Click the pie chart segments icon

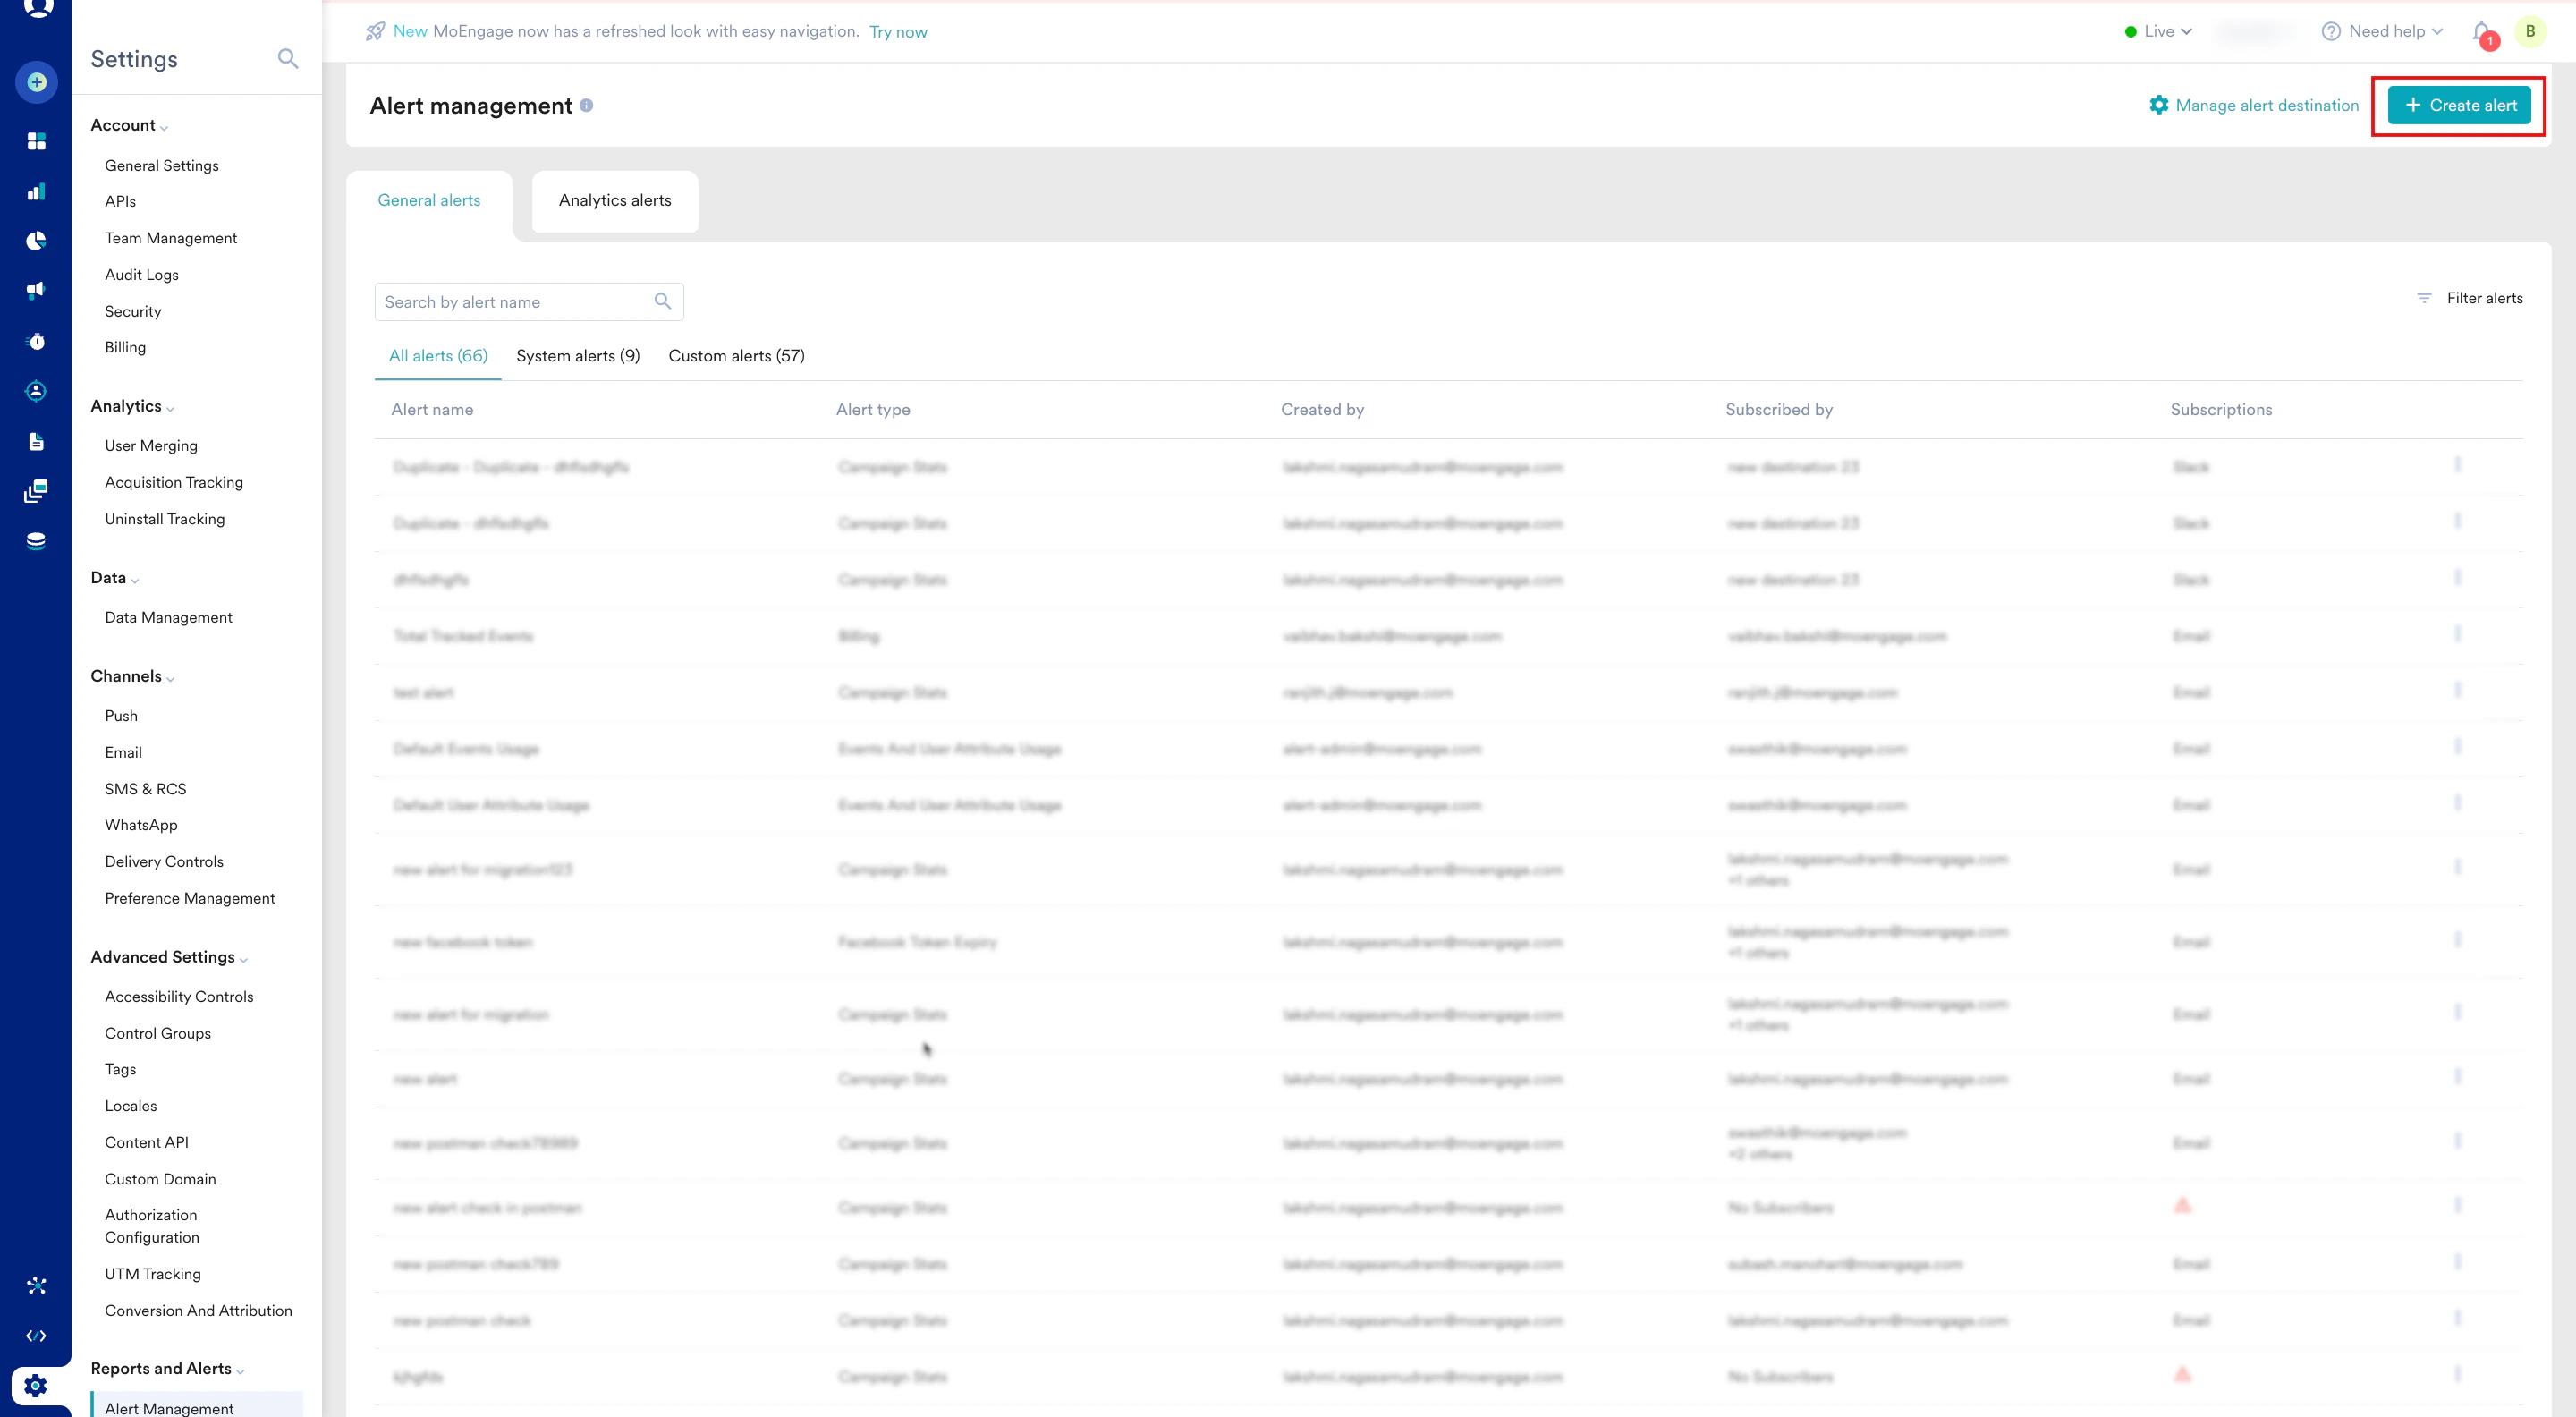click(36, 240)
